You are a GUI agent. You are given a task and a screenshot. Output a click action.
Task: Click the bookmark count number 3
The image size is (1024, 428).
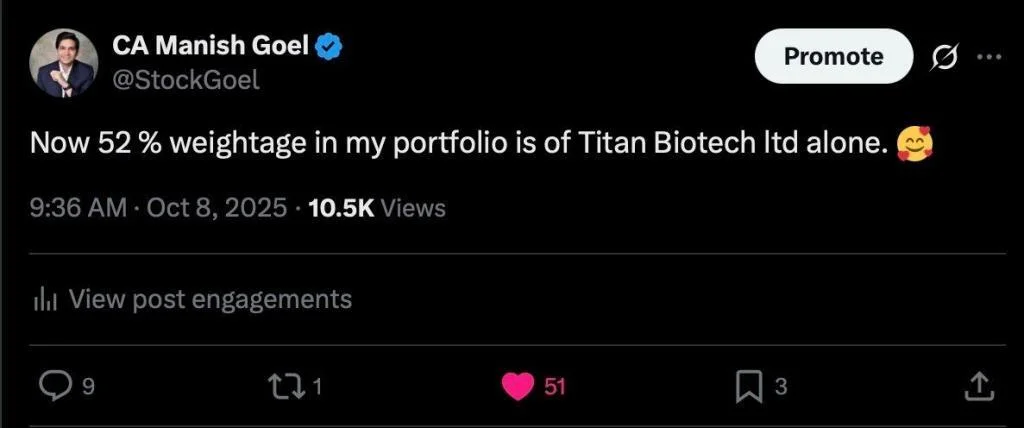[781, 387]
